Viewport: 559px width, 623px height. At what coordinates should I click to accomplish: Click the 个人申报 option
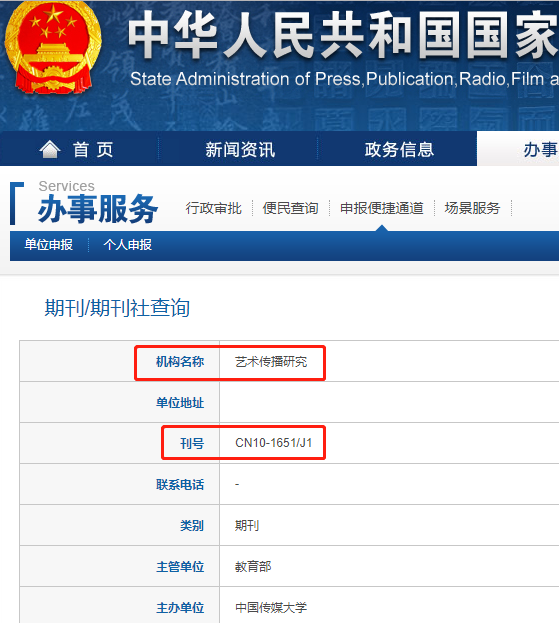pos(128,245)
